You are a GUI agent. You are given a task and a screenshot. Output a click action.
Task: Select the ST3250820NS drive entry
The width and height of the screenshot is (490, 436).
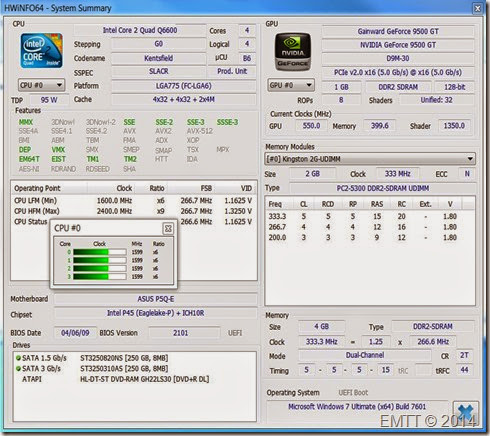tap(124, 358)
